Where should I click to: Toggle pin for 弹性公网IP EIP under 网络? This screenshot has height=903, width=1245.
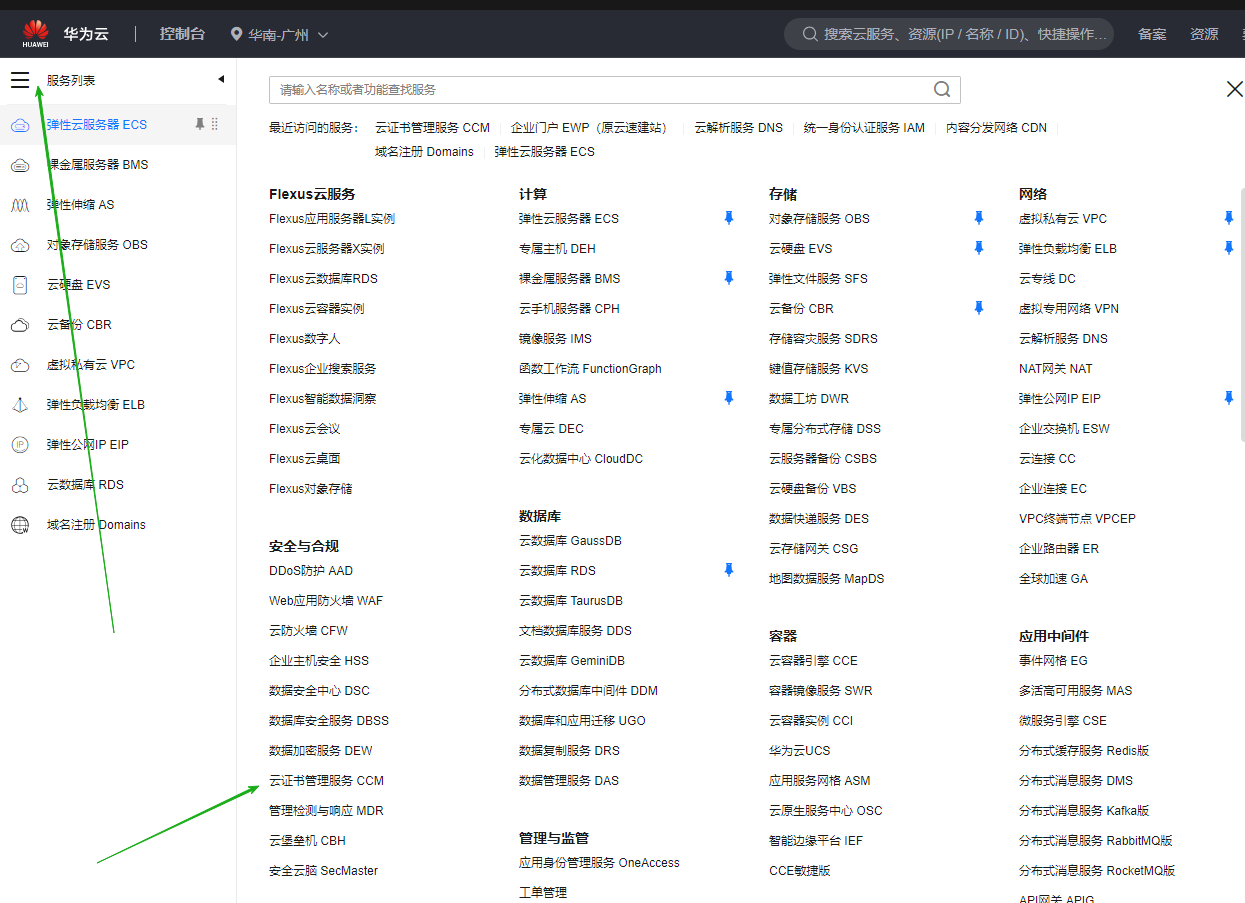(1229, 398)
